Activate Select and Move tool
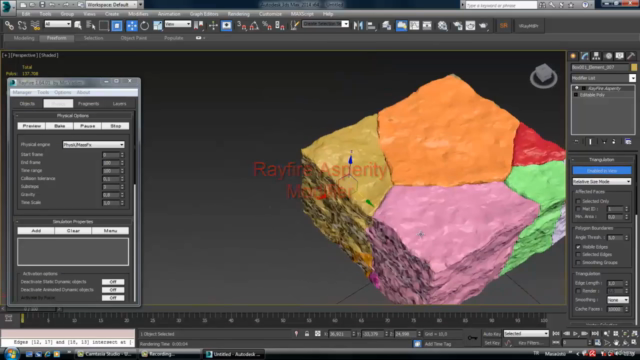The width and height of the screenshot is (640, 360). click(x=131, y=26)
